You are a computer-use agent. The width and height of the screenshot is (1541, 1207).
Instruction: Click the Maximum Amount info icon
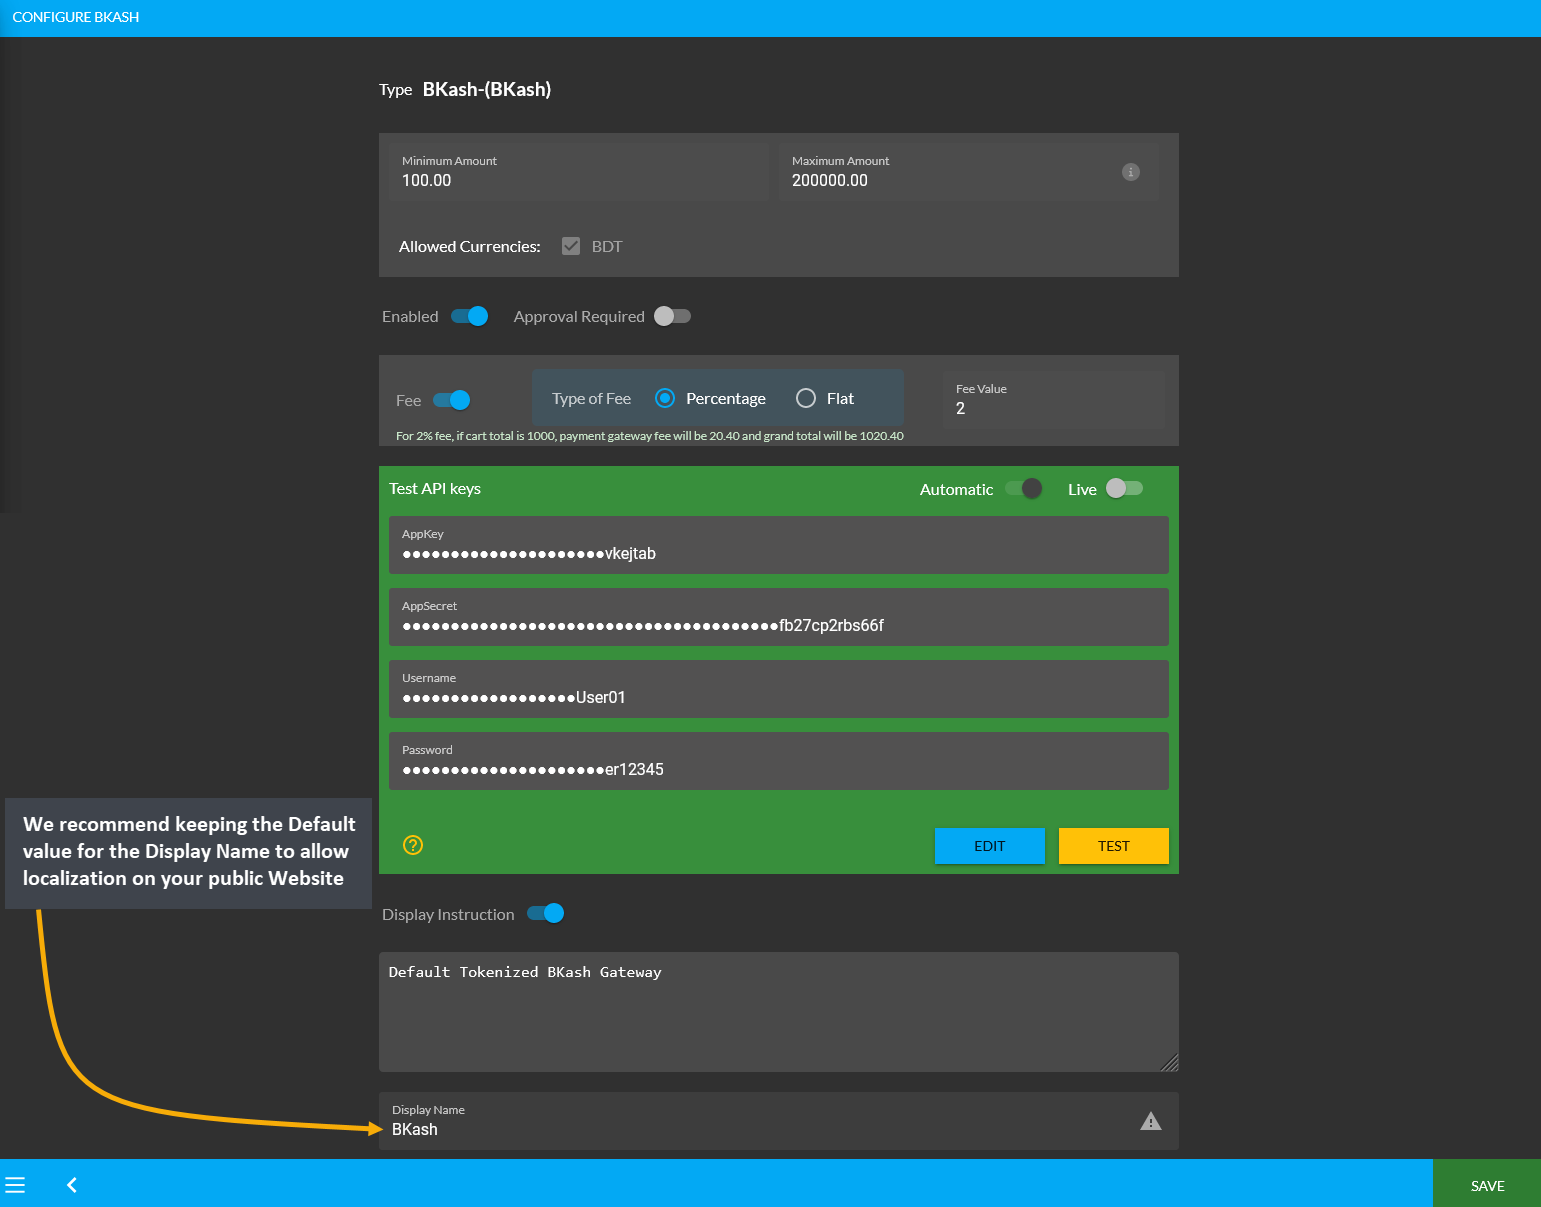(1131, 172)
